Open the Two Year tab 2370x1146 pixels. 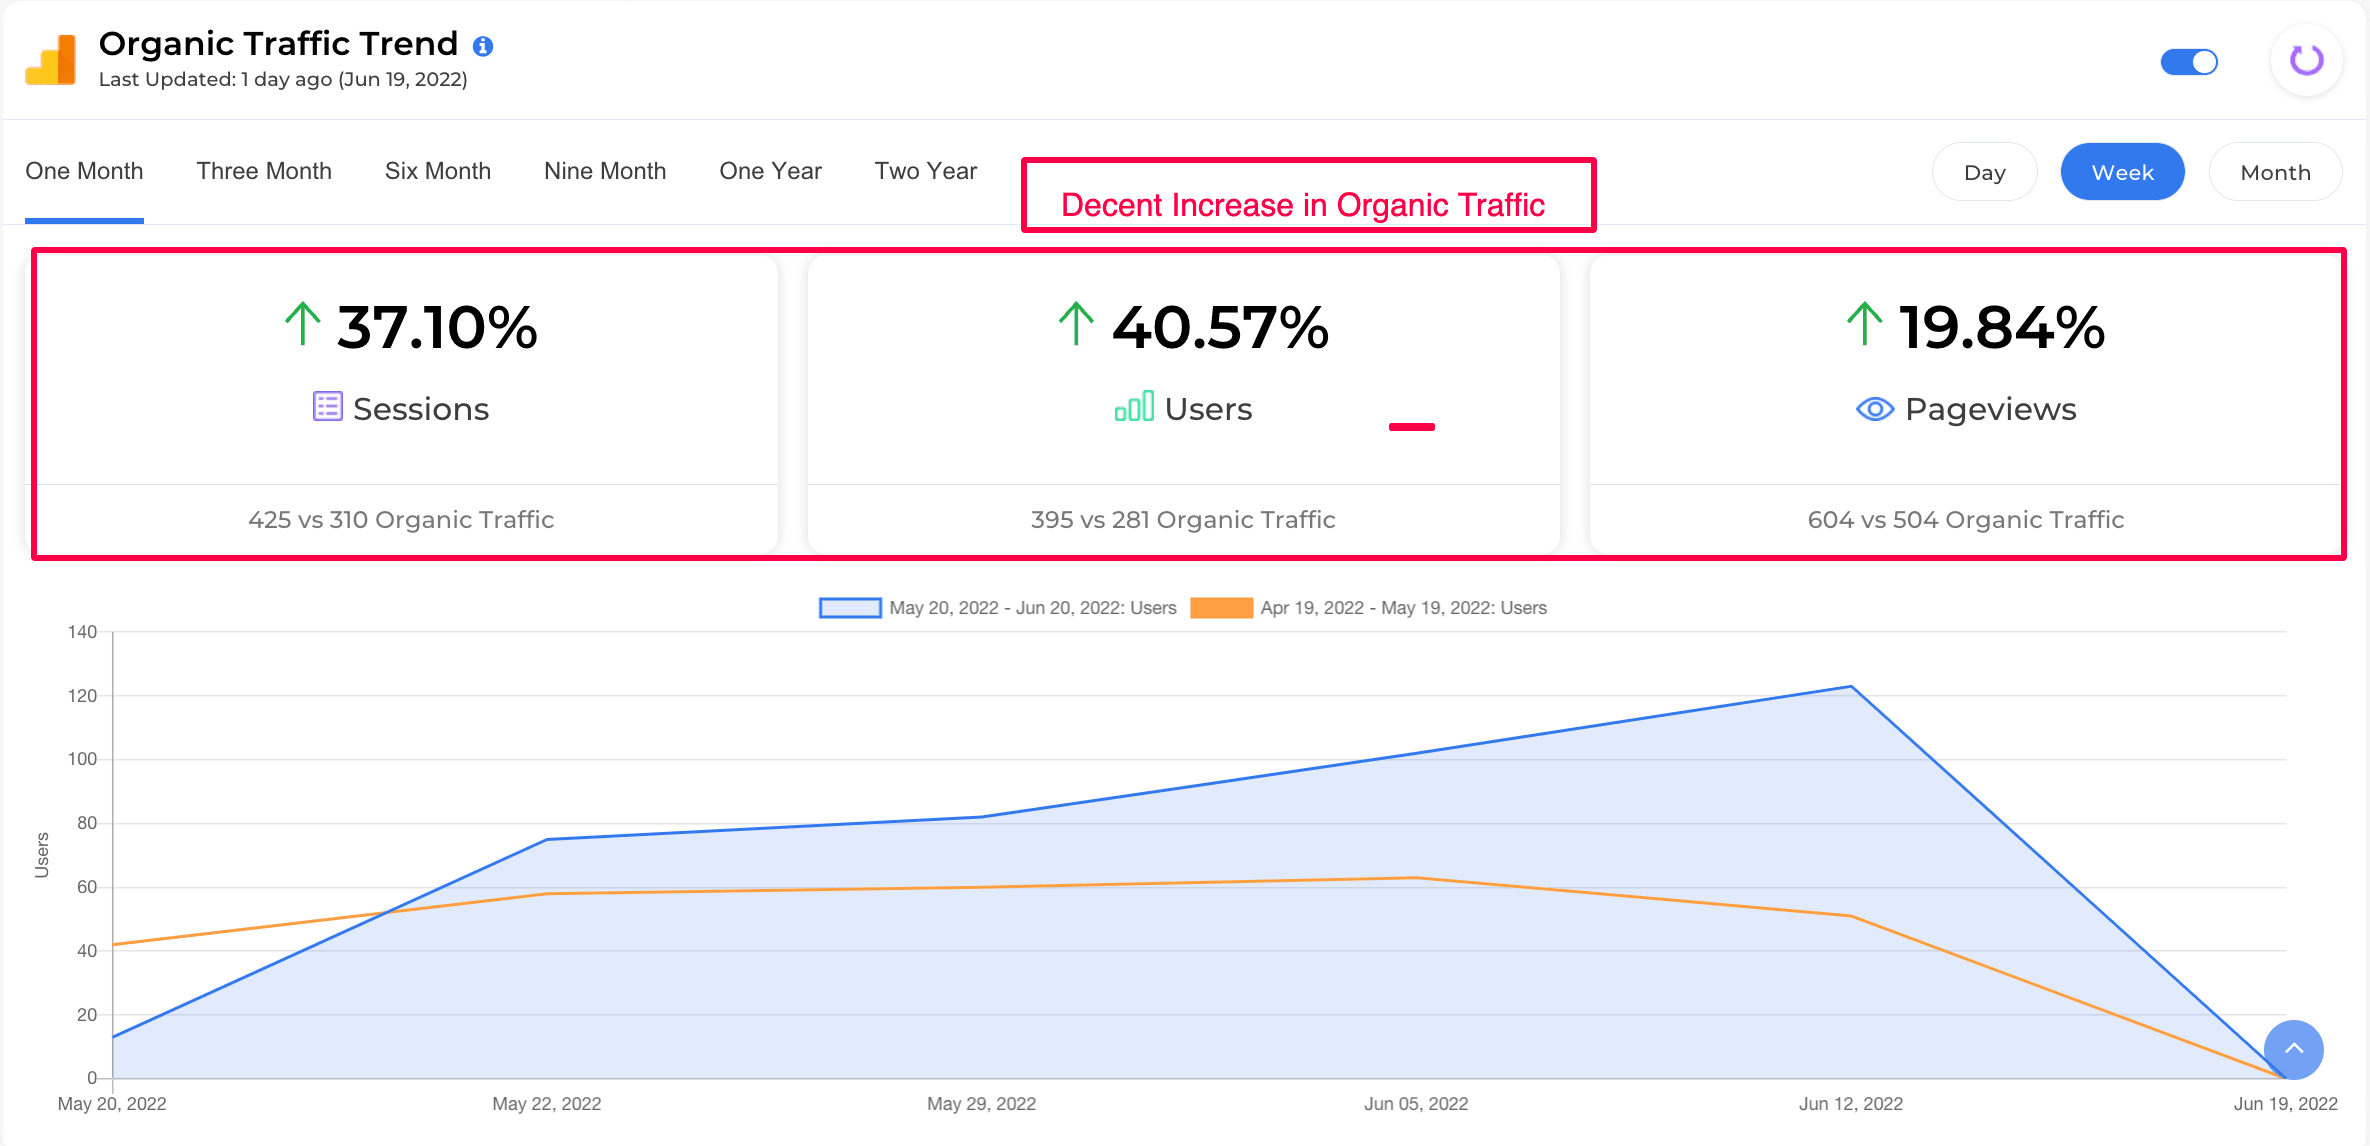click(925, 171)
